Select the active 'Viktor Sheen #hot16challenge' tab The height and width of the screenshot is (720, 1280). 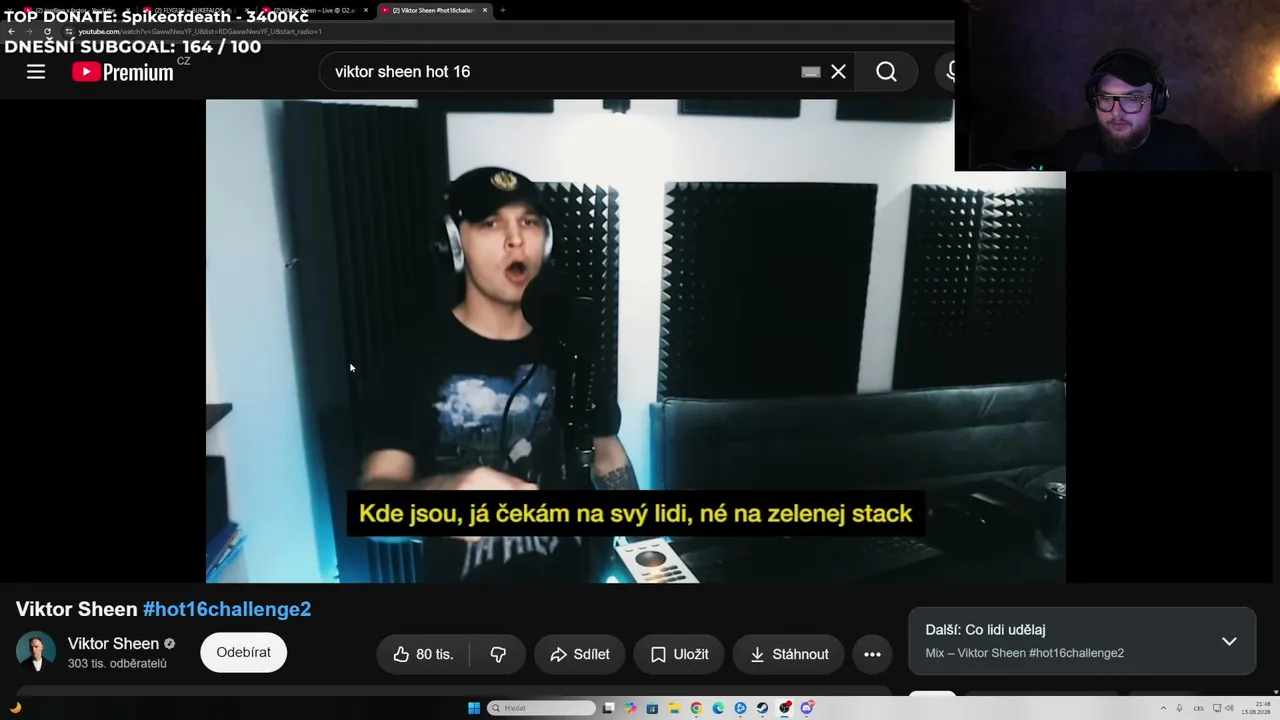[x=432, y=10]
